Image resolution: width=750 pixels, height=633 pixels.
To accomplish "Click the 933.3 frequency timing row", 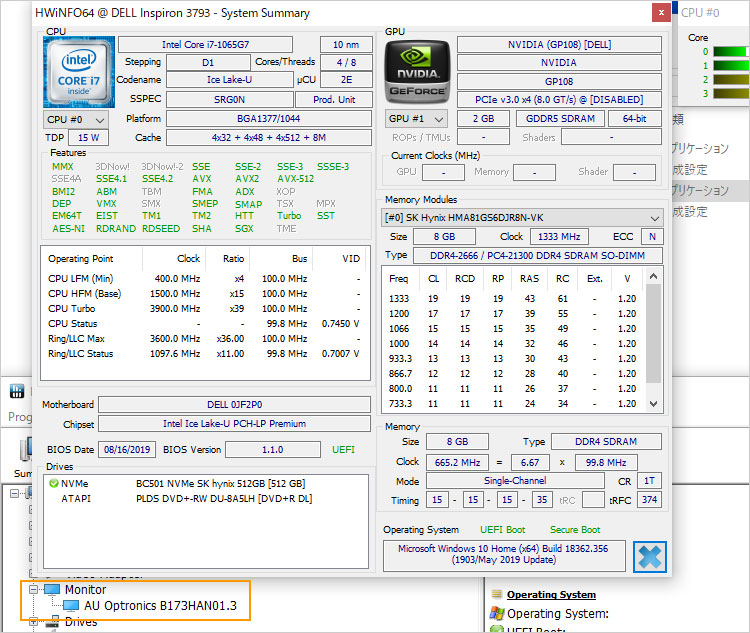I will click(x=514, y=358).
